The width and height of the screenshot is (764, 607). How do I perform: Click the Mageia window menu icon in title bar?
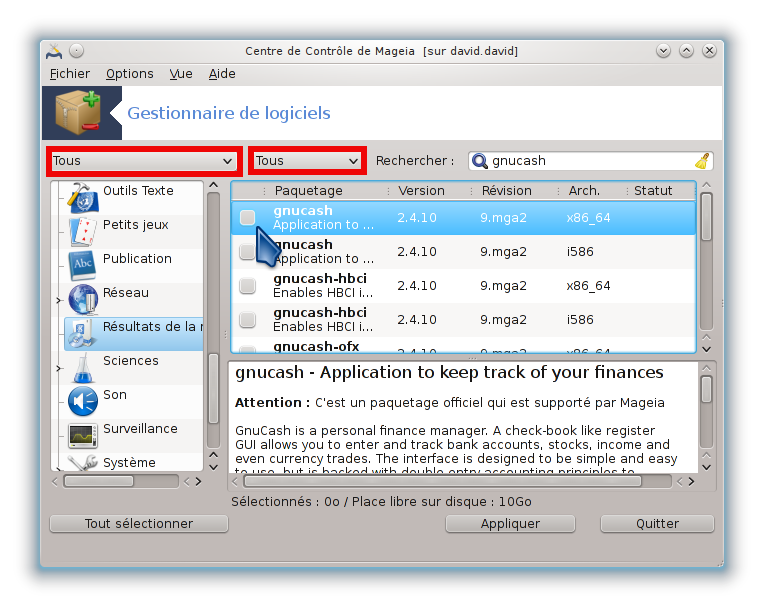pos(54,51)
